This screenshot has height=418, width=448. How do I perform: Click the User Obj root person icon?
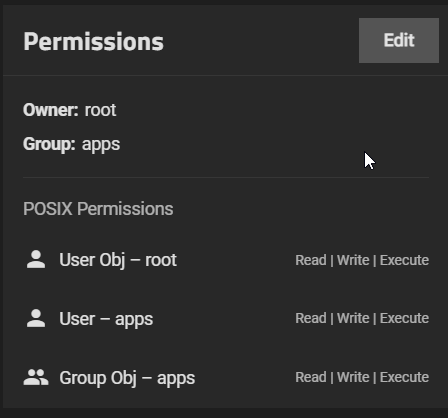[36, 259]
